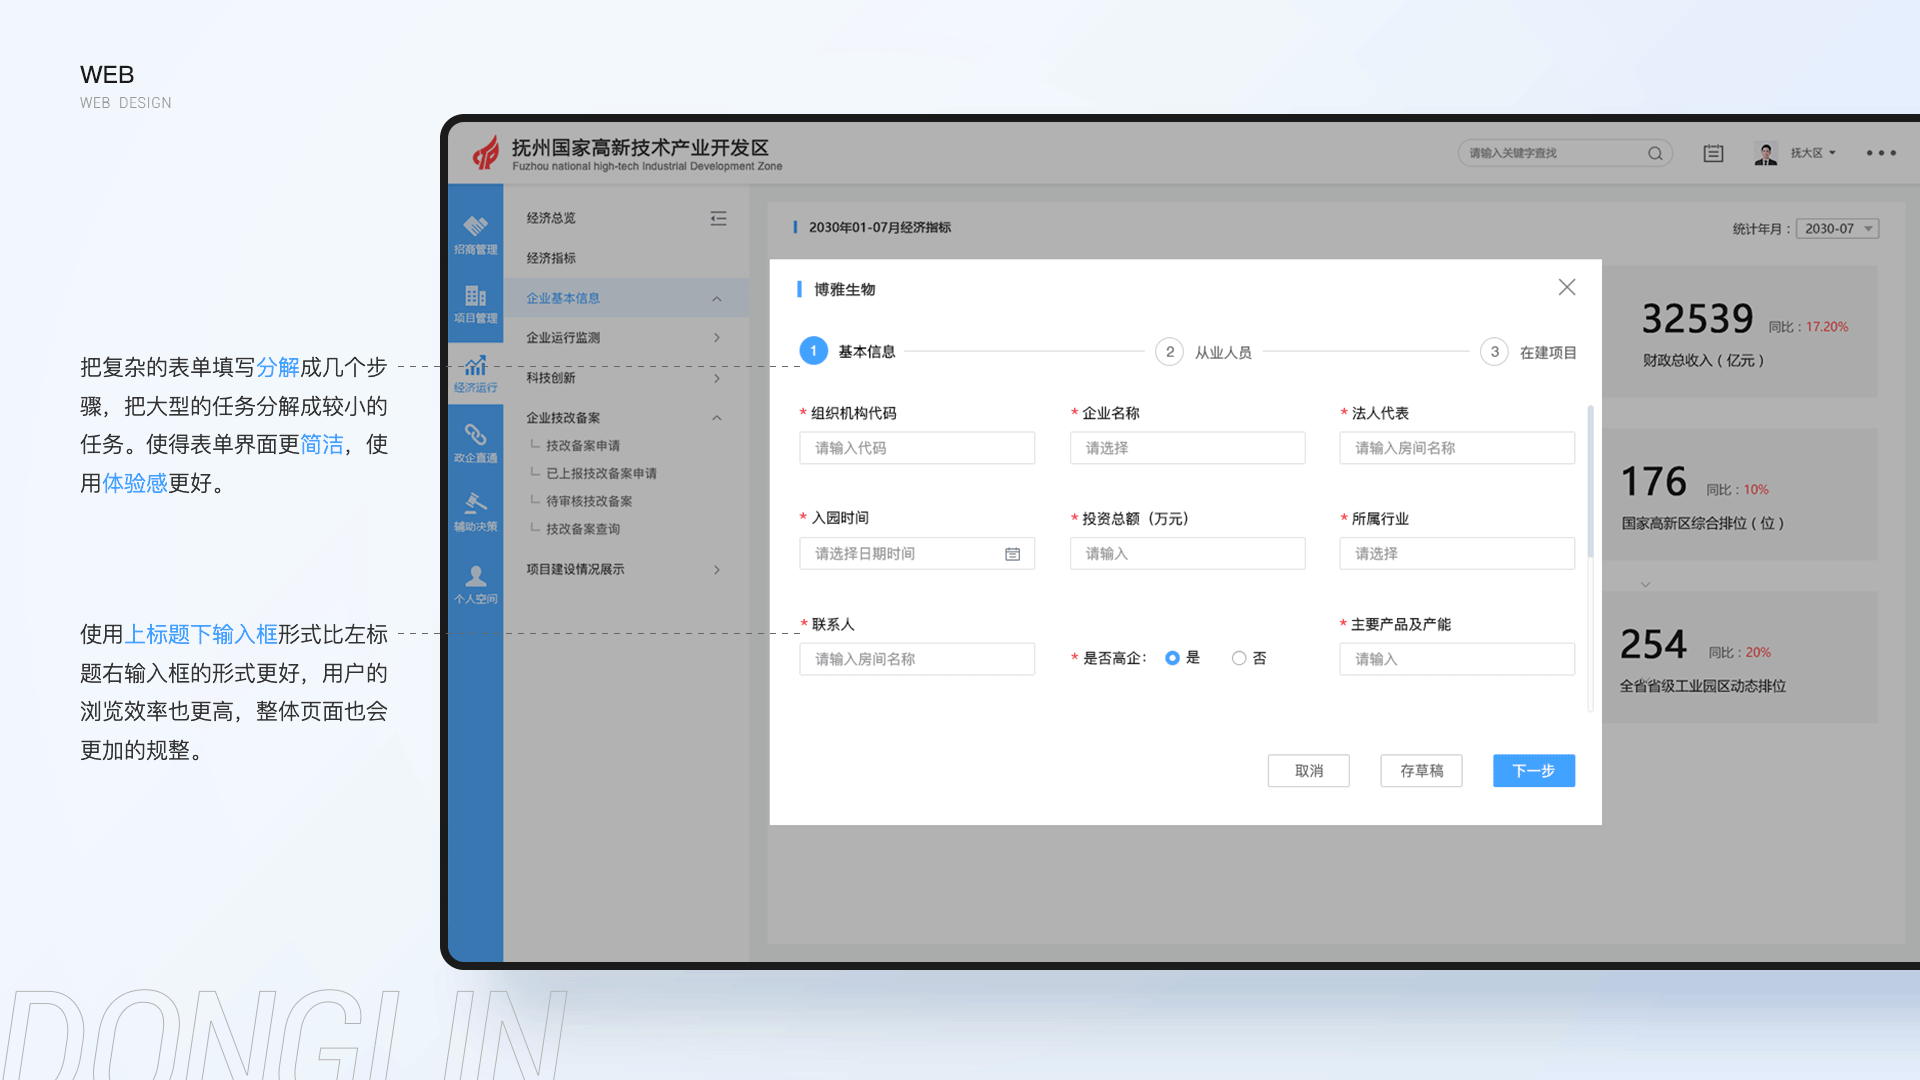The image size is (1920, 1080).
Task: Click the 176 国家高新区综合排位 card
Action: pyautogui.click(x=1740, y=495)
